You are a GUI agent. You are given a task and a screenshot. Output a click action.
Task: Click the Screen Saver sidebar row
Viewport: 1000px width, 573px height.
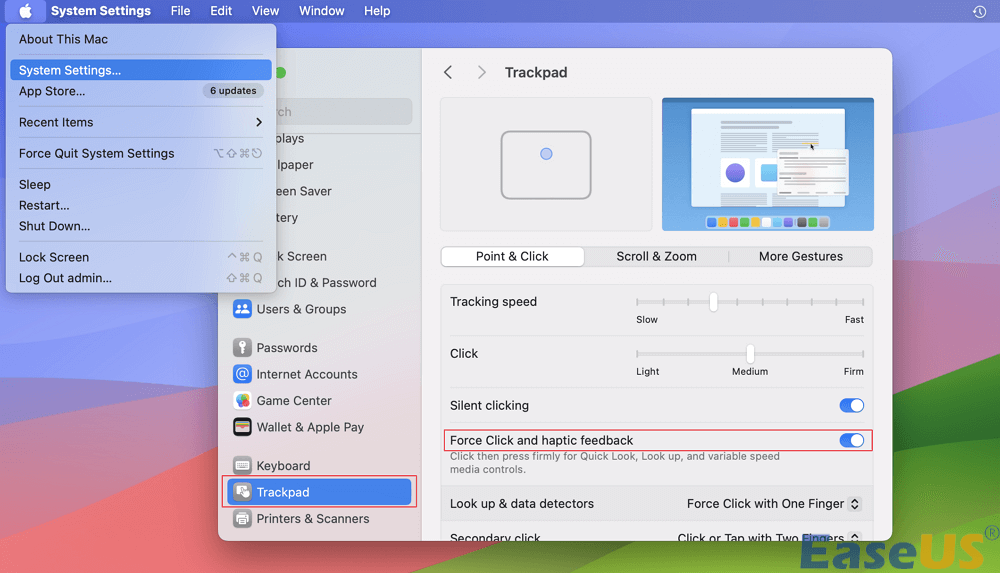click(x=344, y=191)
